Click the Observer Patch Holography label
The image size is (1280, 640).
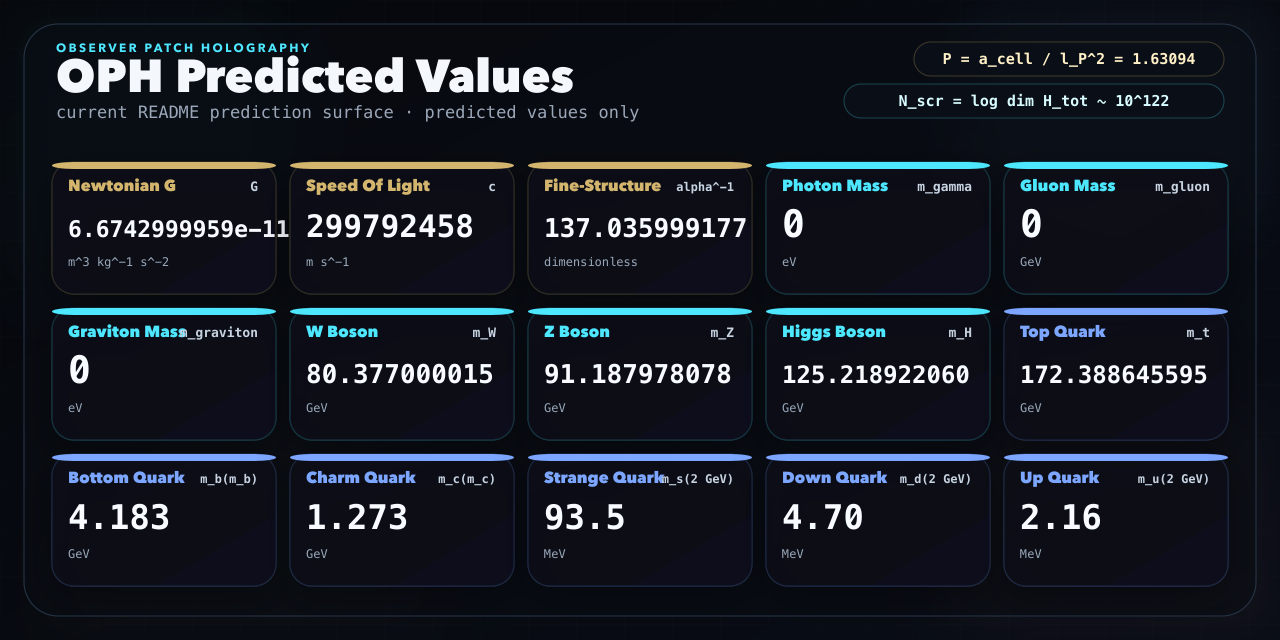[183, 48]
